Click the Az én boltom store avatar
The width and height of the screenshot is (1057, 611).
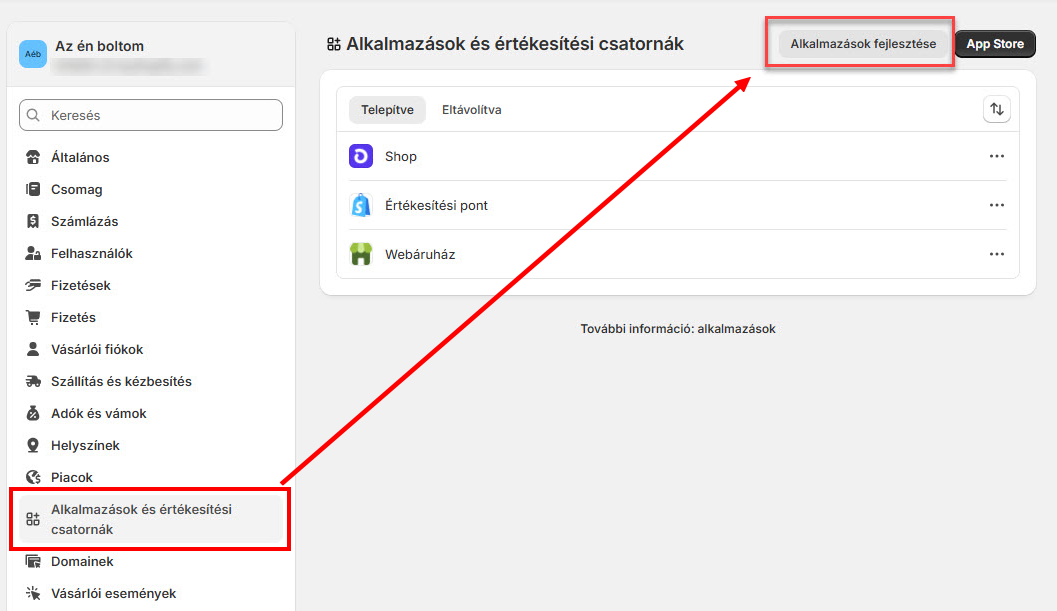[33, 55]
